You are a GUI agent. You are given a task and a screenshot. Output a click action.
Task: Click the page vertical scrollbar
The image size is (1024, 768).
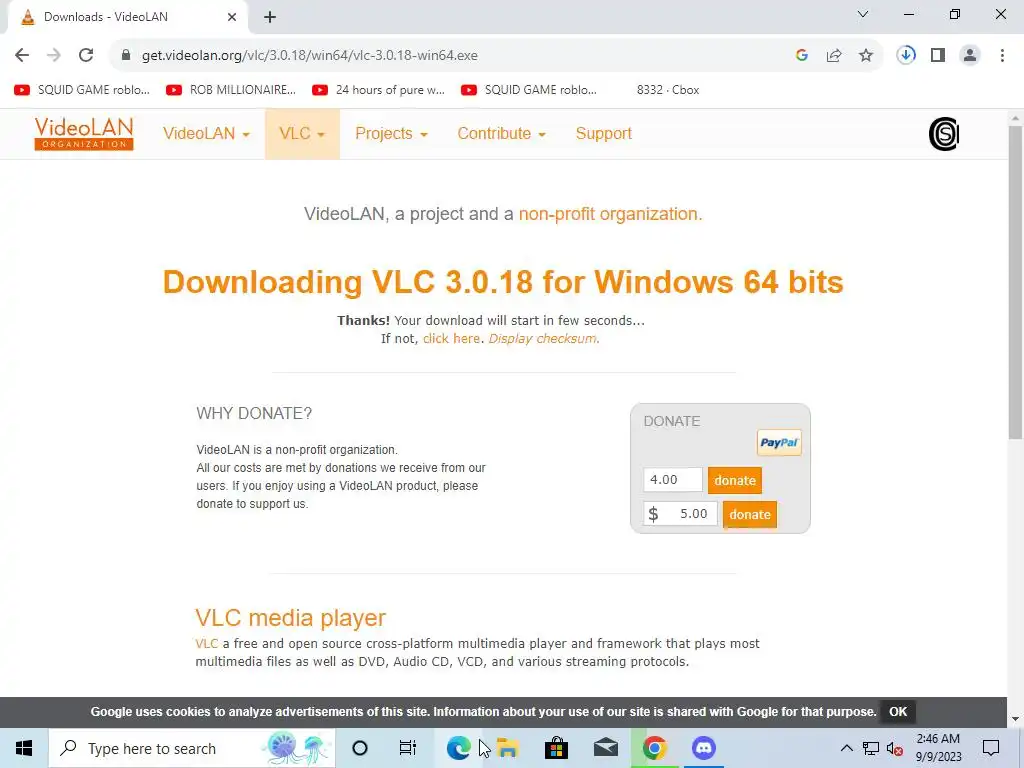(1015, 283)
